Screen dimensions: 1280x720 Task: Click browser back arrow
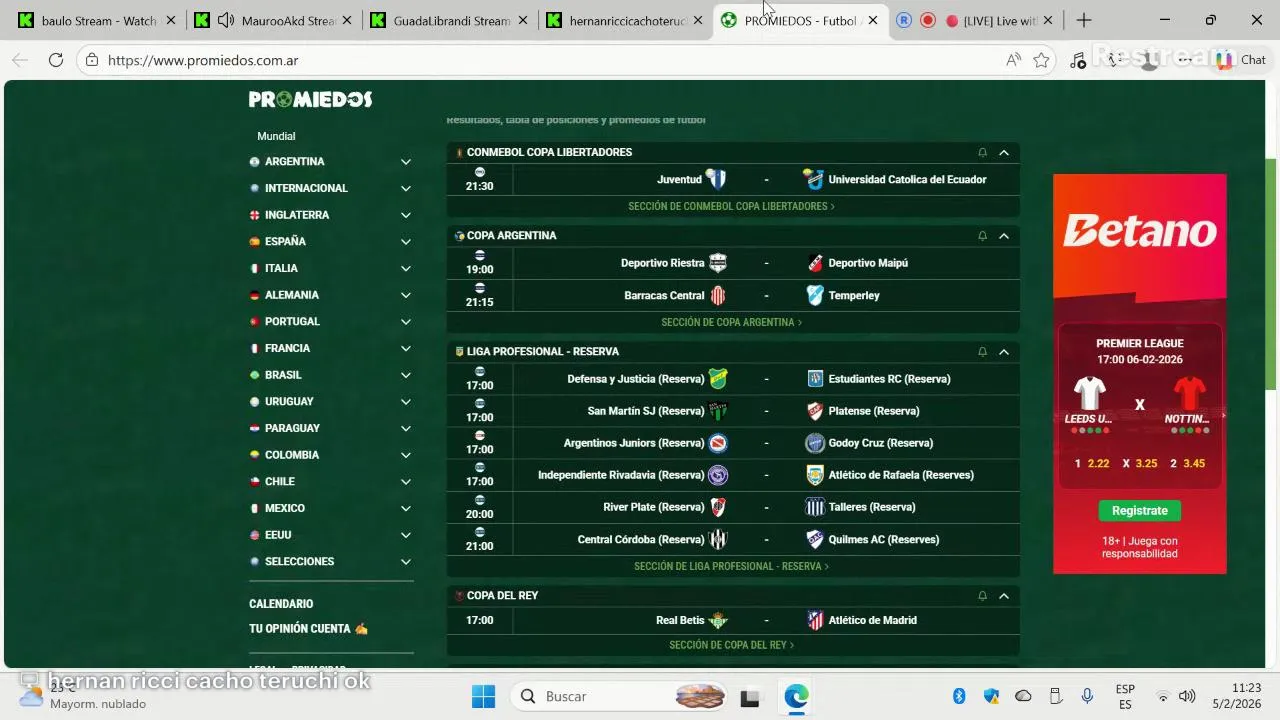click(20, 60)
